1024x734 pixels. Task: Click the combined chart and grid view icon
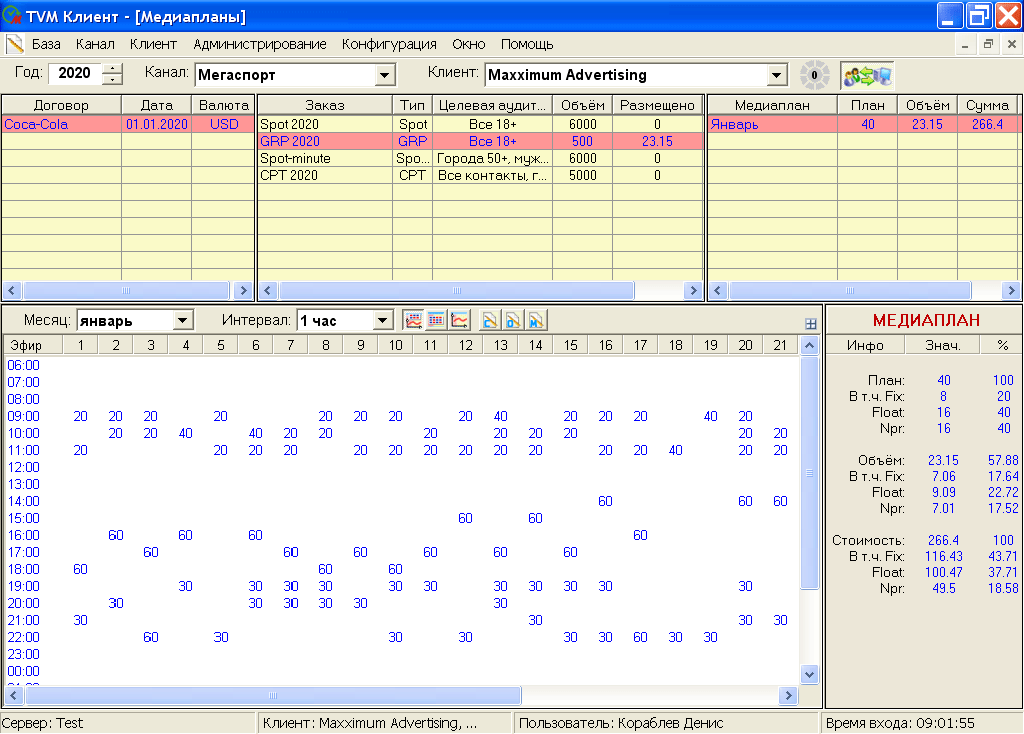(x=413, y=320)
